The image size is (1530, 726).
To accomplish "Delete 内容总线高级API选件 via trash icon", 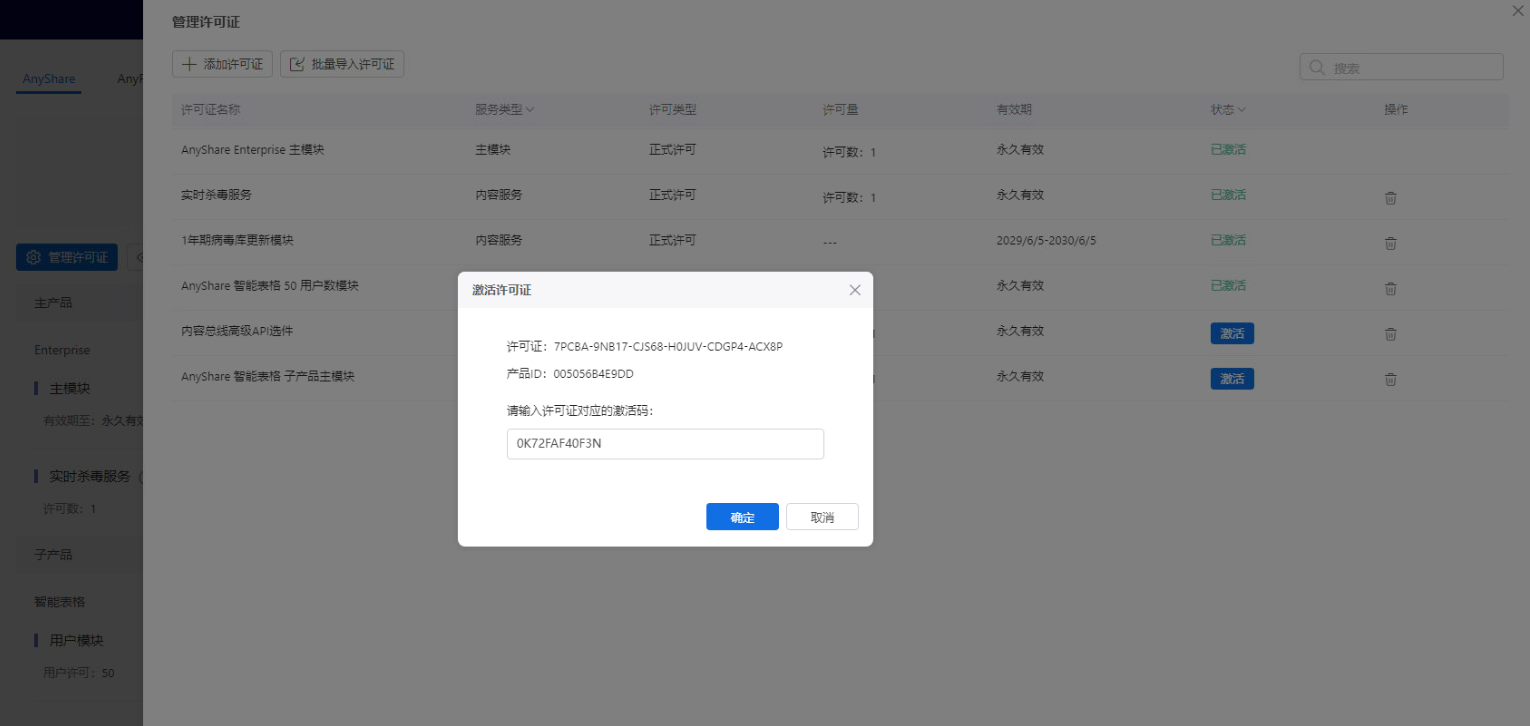I will click(x=1390, y=334).
